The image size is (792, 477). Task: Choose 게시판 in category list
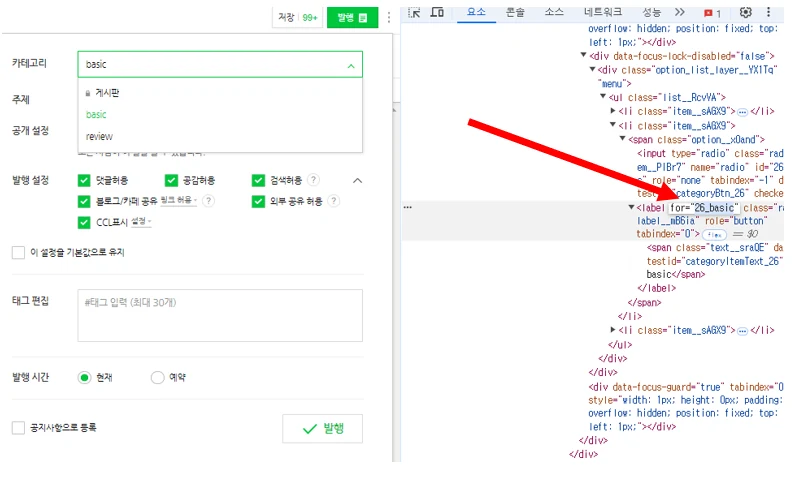tap(220, 93)
